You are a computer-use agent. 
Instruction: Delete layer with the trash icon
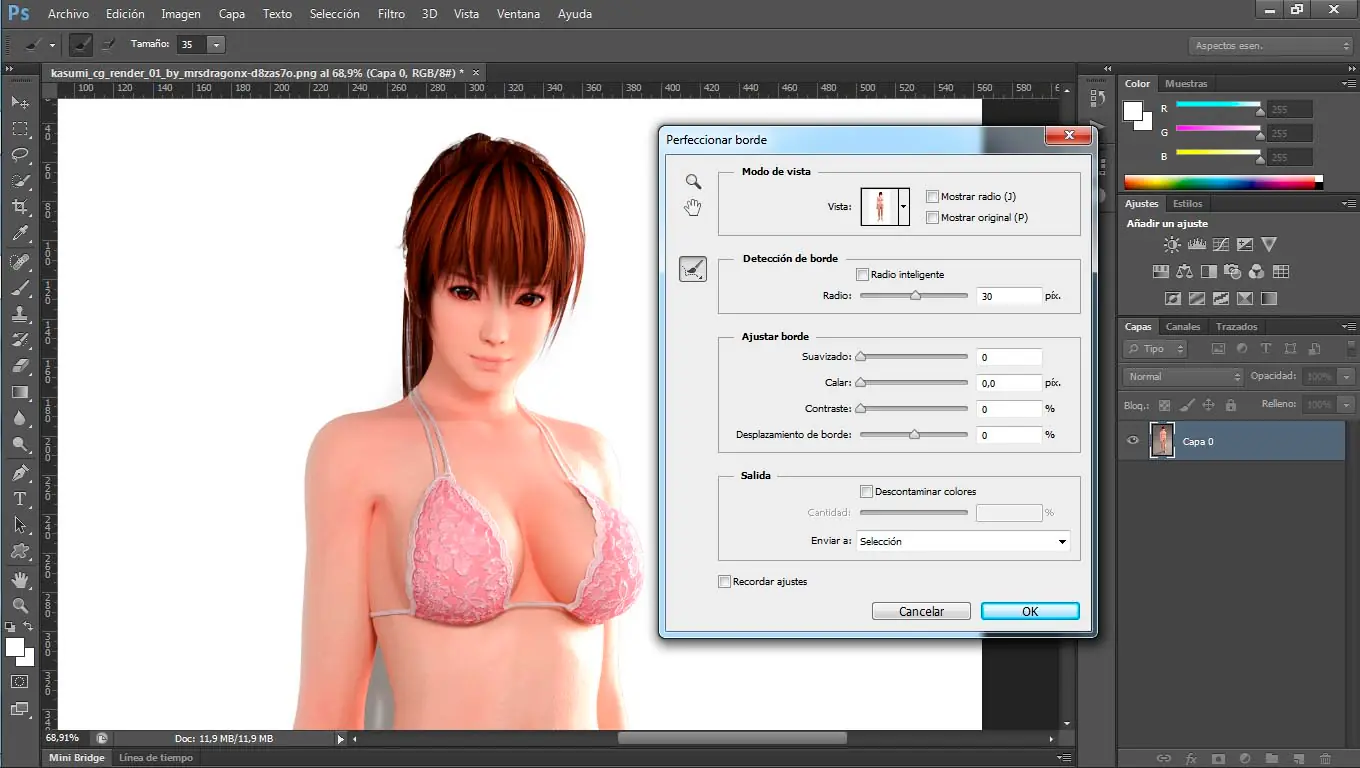(1325, 759)
